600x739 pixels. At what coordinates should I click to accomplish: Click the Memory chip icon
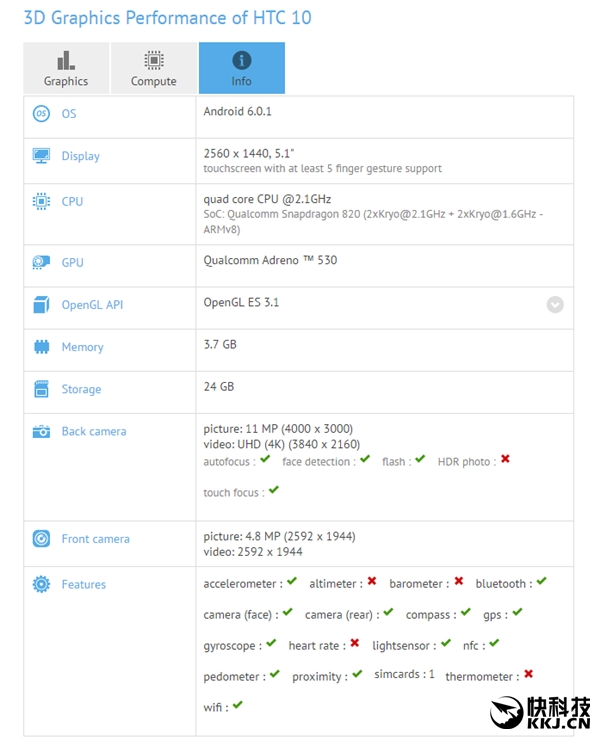(x=41, y=347)
